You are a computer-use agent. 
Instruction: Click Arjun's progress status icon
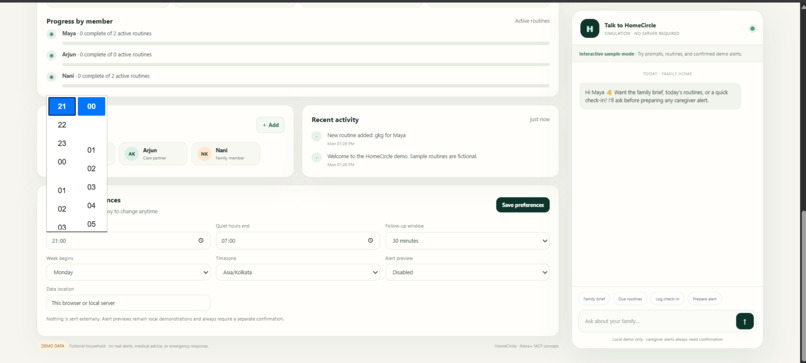tap(51, 55)
